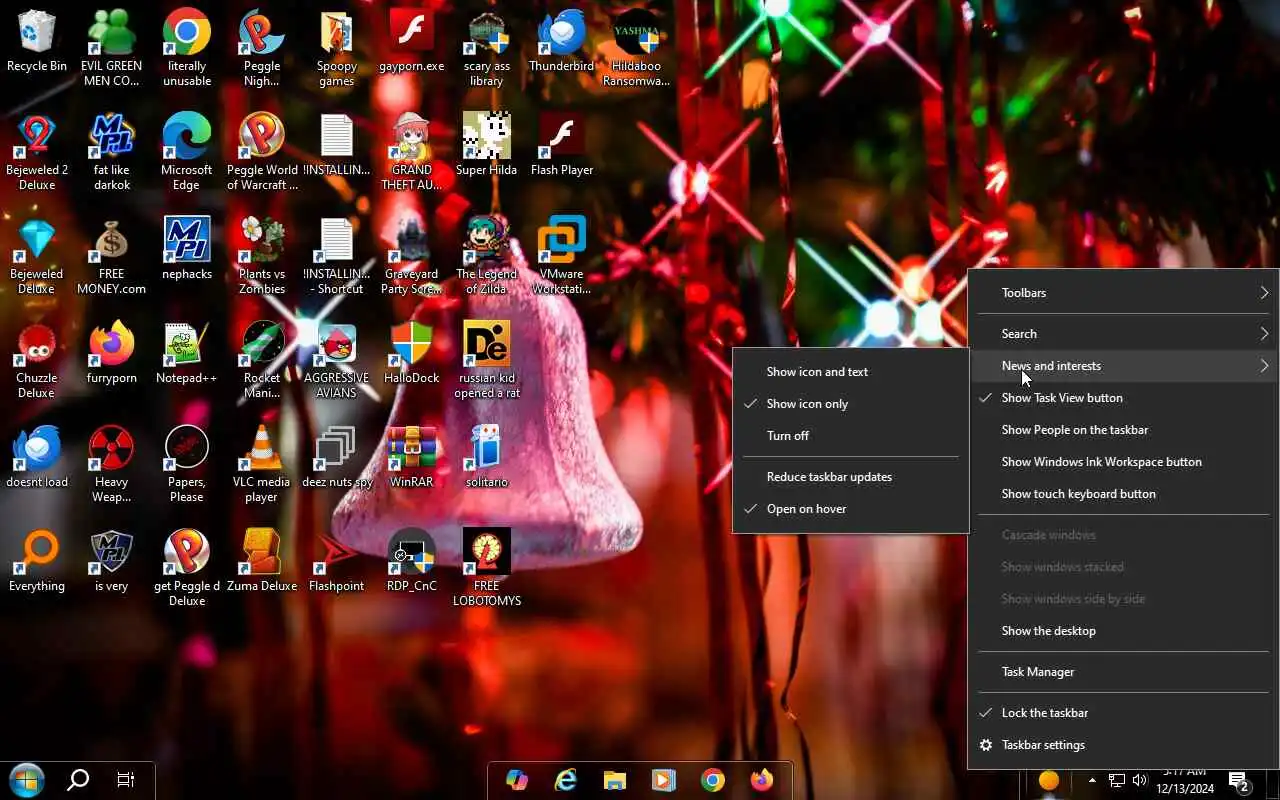The image size is (1280, 800).
Task: Select the WinRAR desktop shortcut
Action: [412, 457]
